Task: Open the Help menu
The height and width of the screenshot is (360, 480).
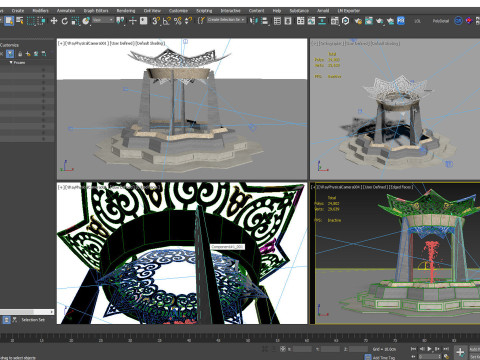Action: point(277,11)
